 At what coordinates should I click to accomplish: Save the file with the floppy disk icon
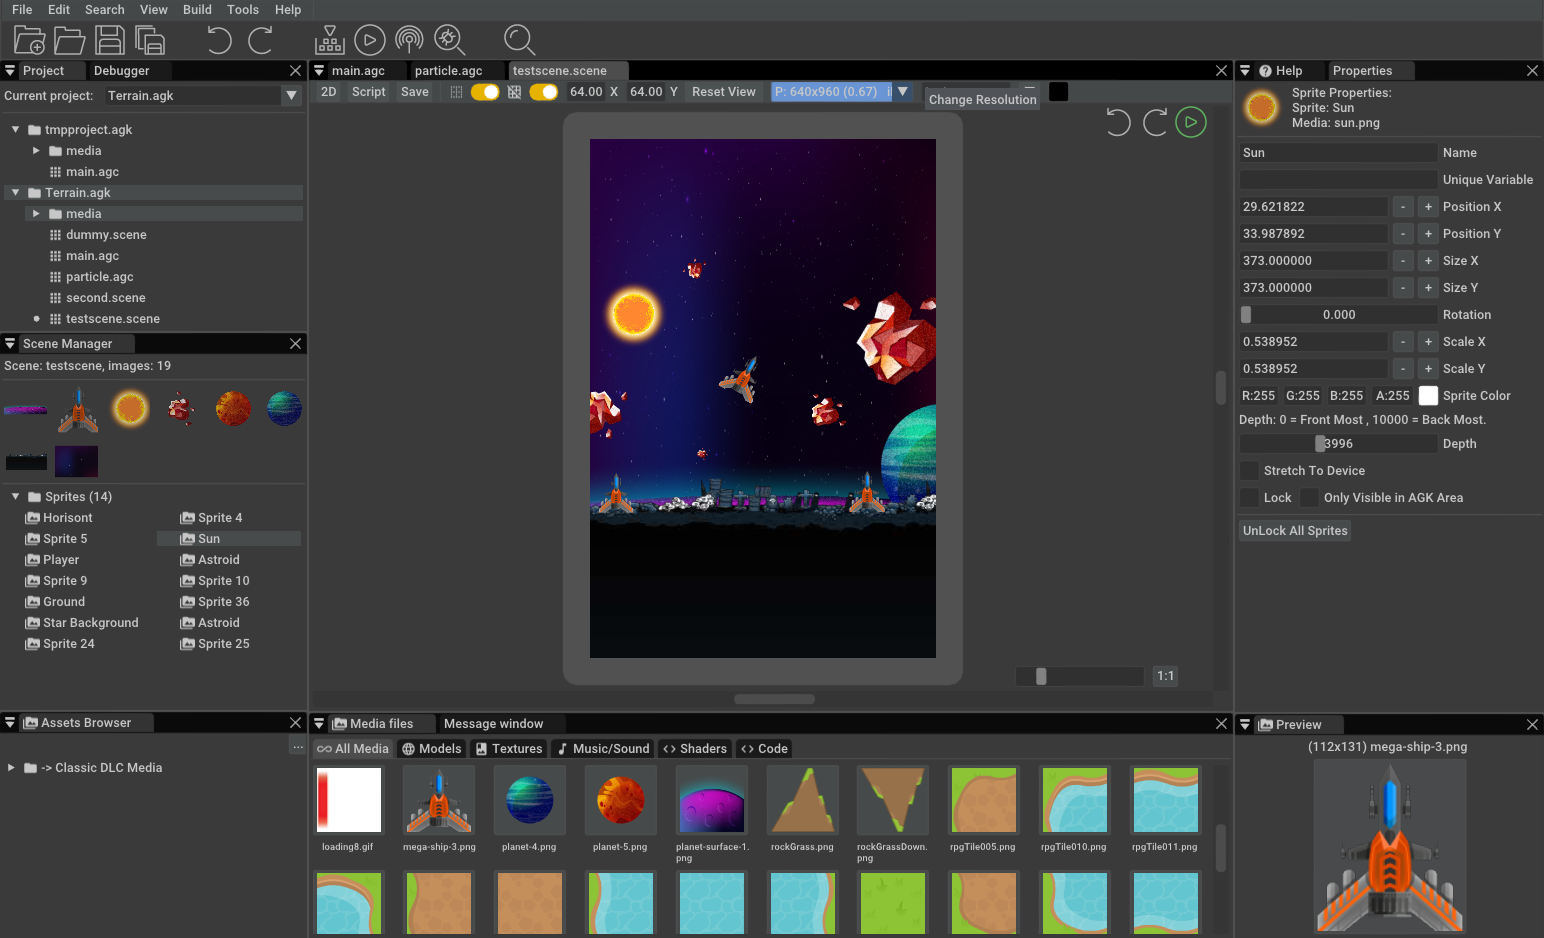pyautogui.click(x=109, y=40)
